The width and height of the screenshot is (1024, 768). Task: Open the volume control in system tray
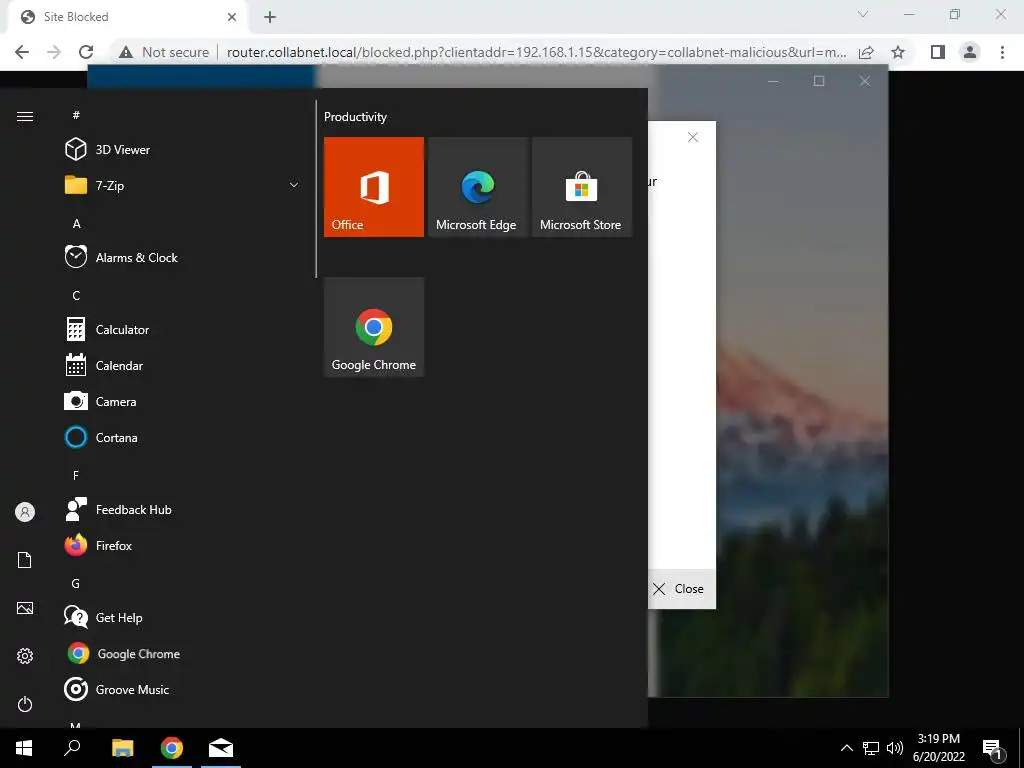pyautogui.click(x=895, y=748)
